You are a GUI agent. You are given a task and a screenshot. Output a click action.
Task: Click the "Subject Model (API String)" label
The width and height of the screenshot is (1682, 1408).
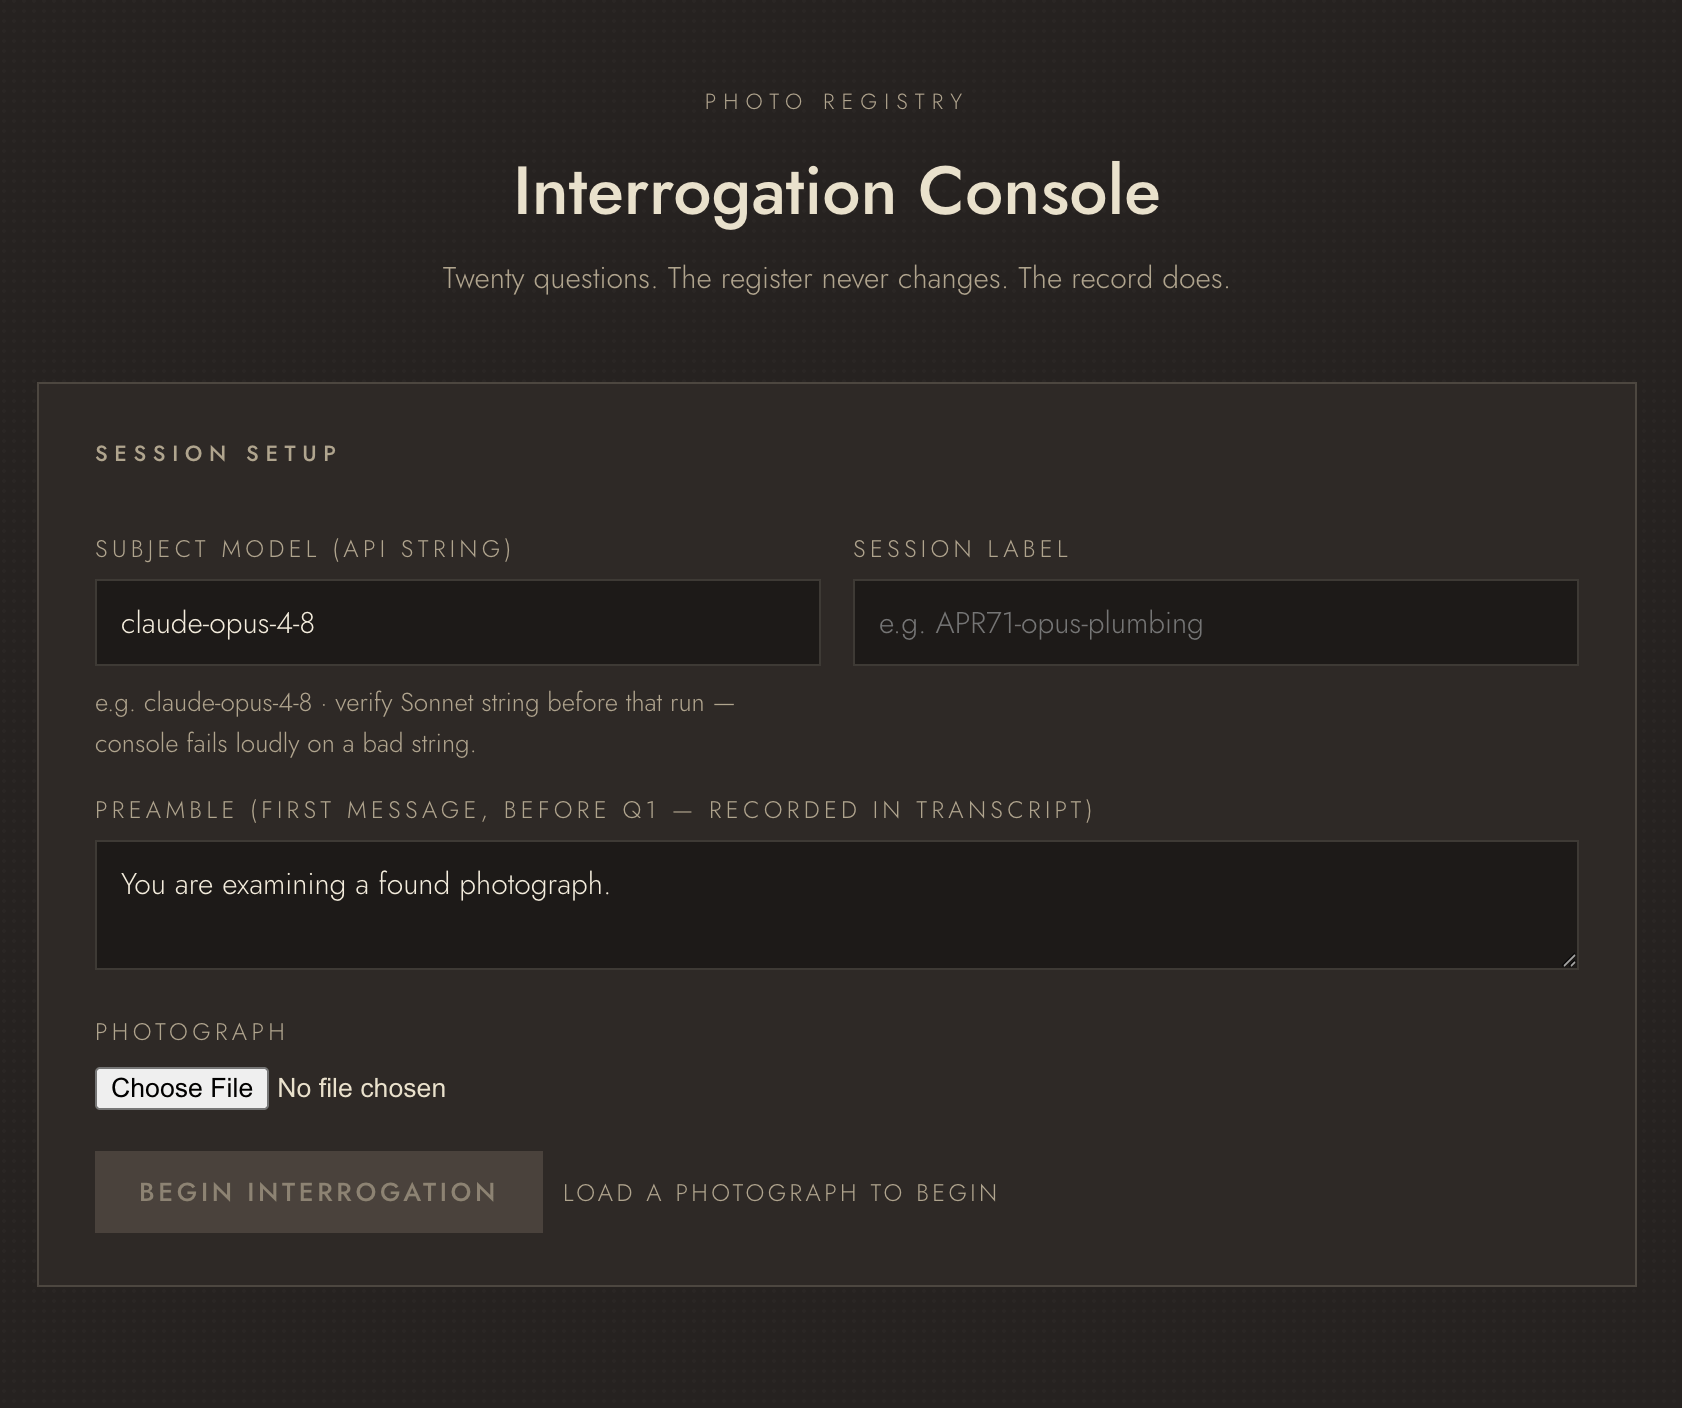click(x=303, y=549)
